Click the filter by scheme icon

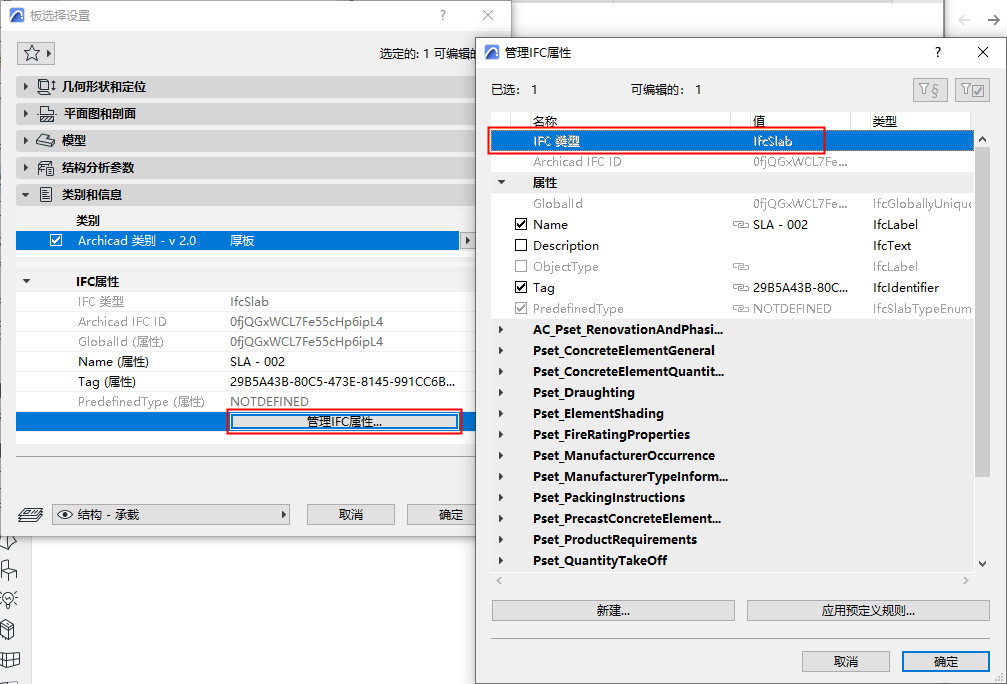pyautogui.click(x=929, y=90)
